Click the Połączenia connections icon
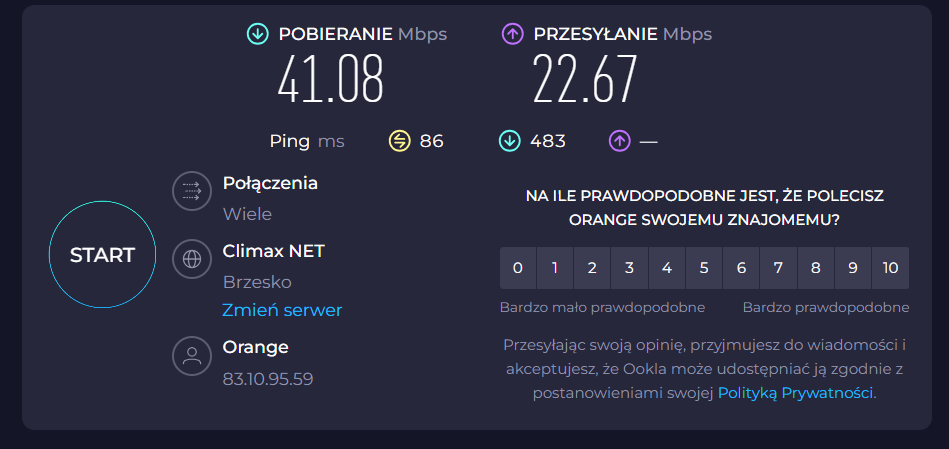Image resolution: width=949 pixels, height=449 pixels. coord(191,192)
